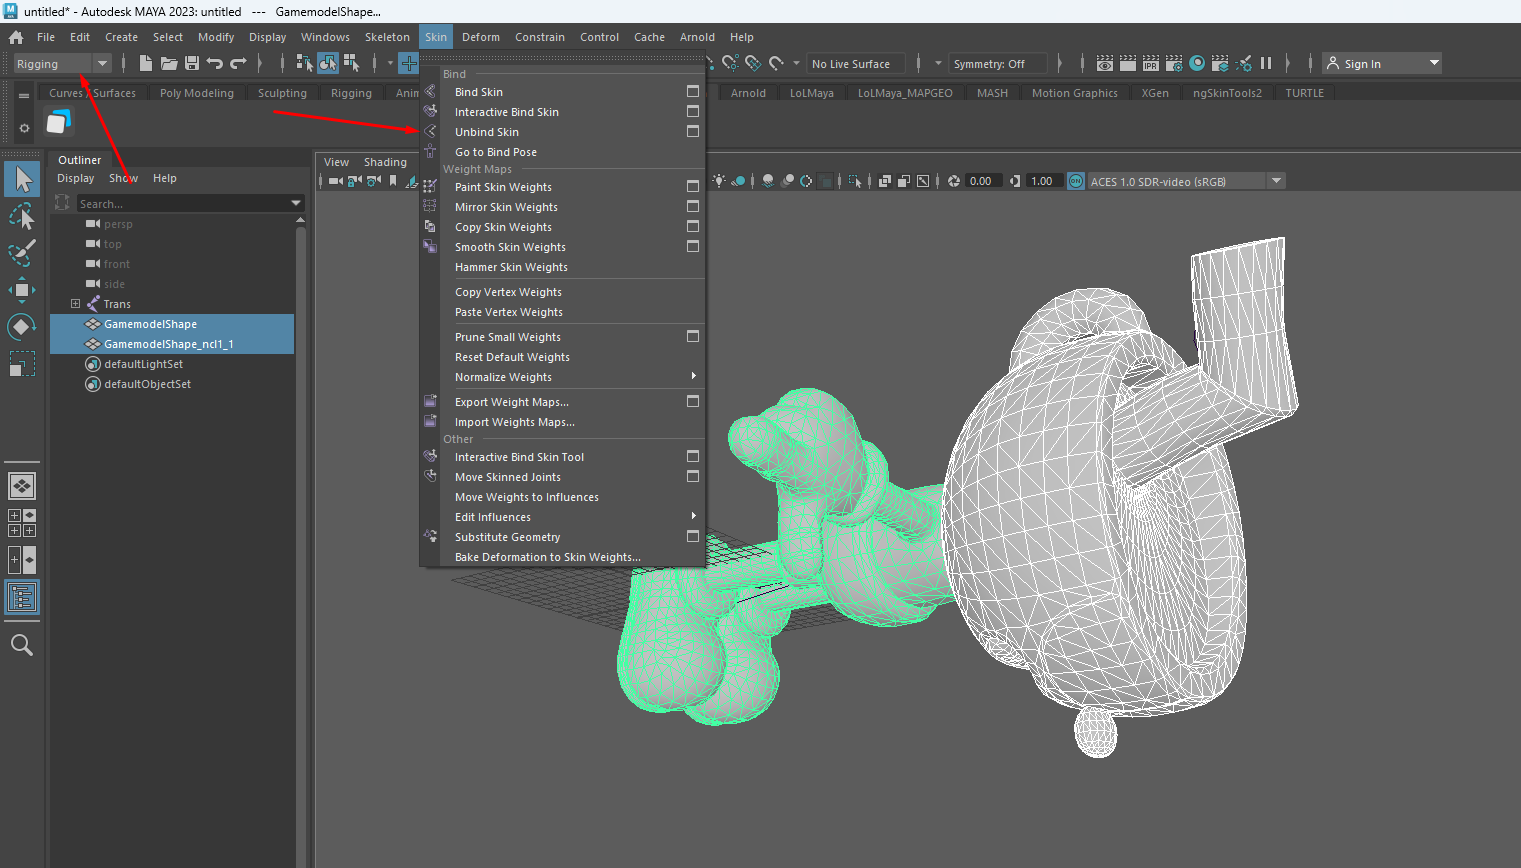
Task: Open the Outliner search filter dropdown arrow
Action: 296,203
